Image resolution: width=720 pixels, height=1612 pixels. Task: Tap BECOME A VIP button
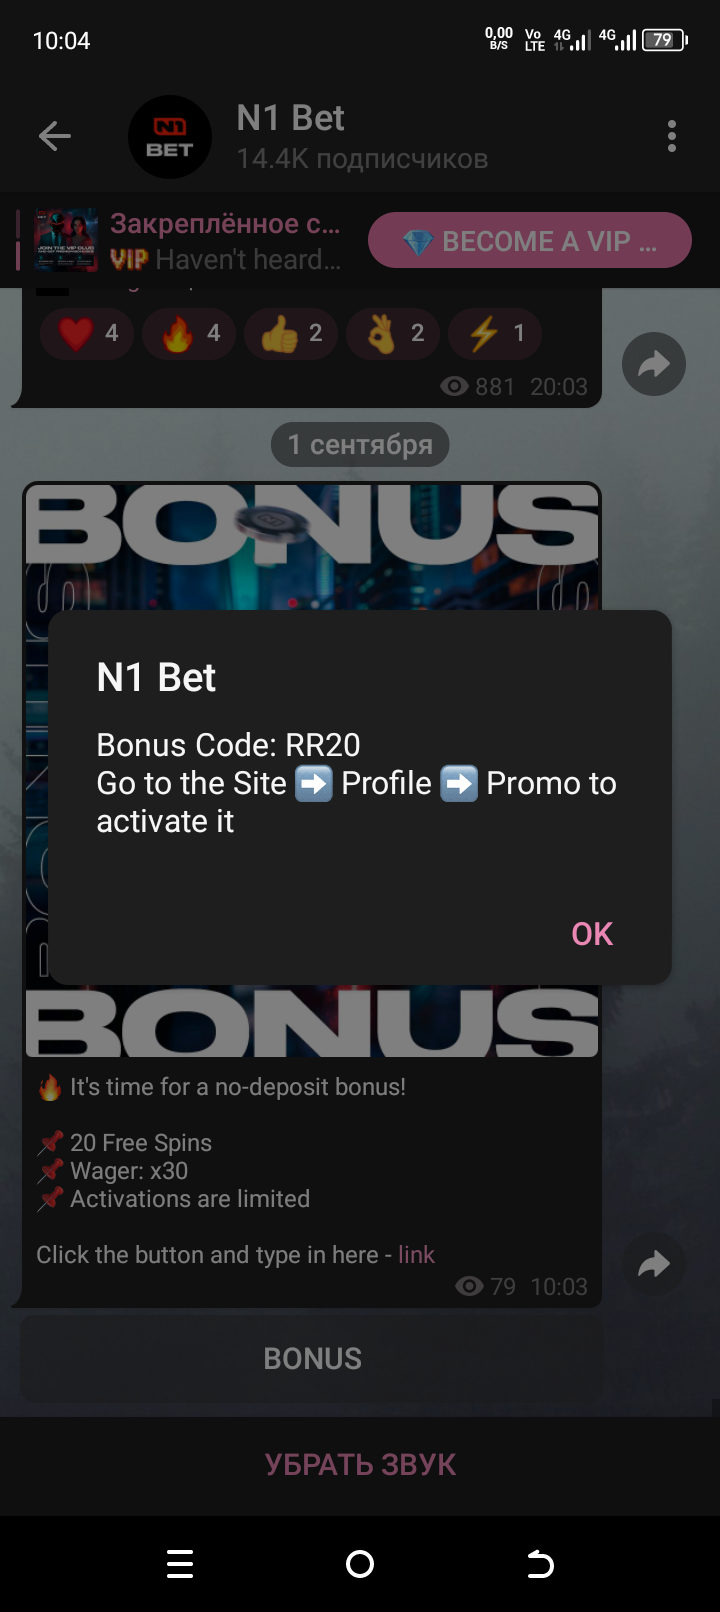point(530,241)
